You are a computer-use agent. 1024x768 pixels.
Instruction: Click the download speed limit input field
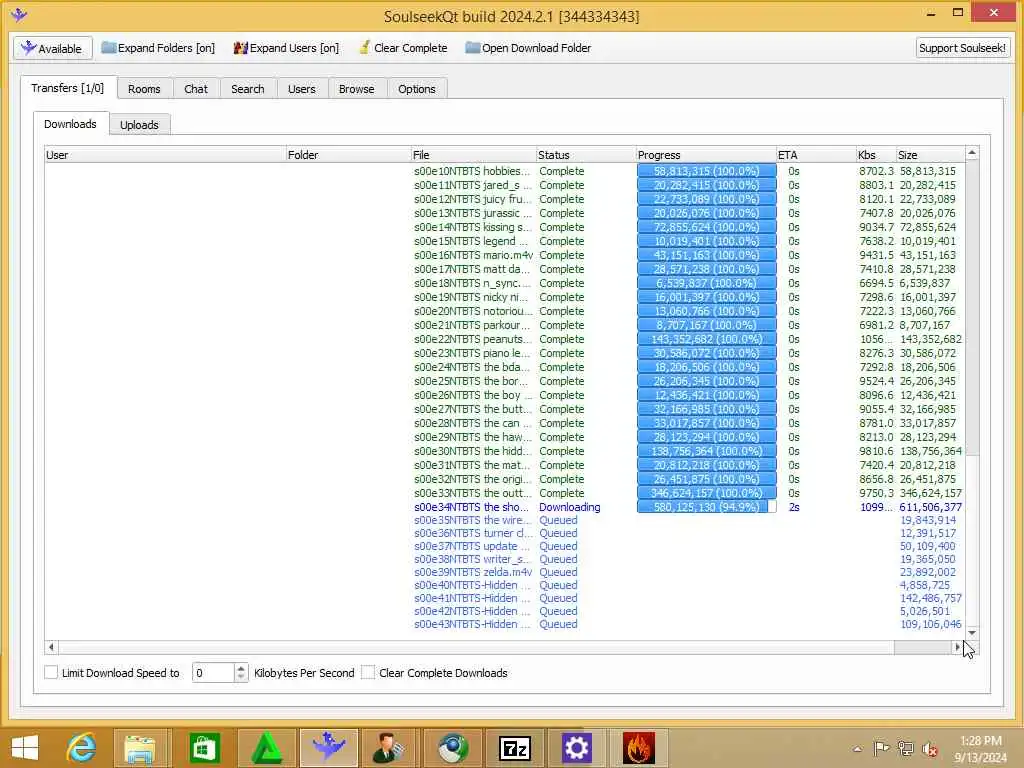[214, 673]
